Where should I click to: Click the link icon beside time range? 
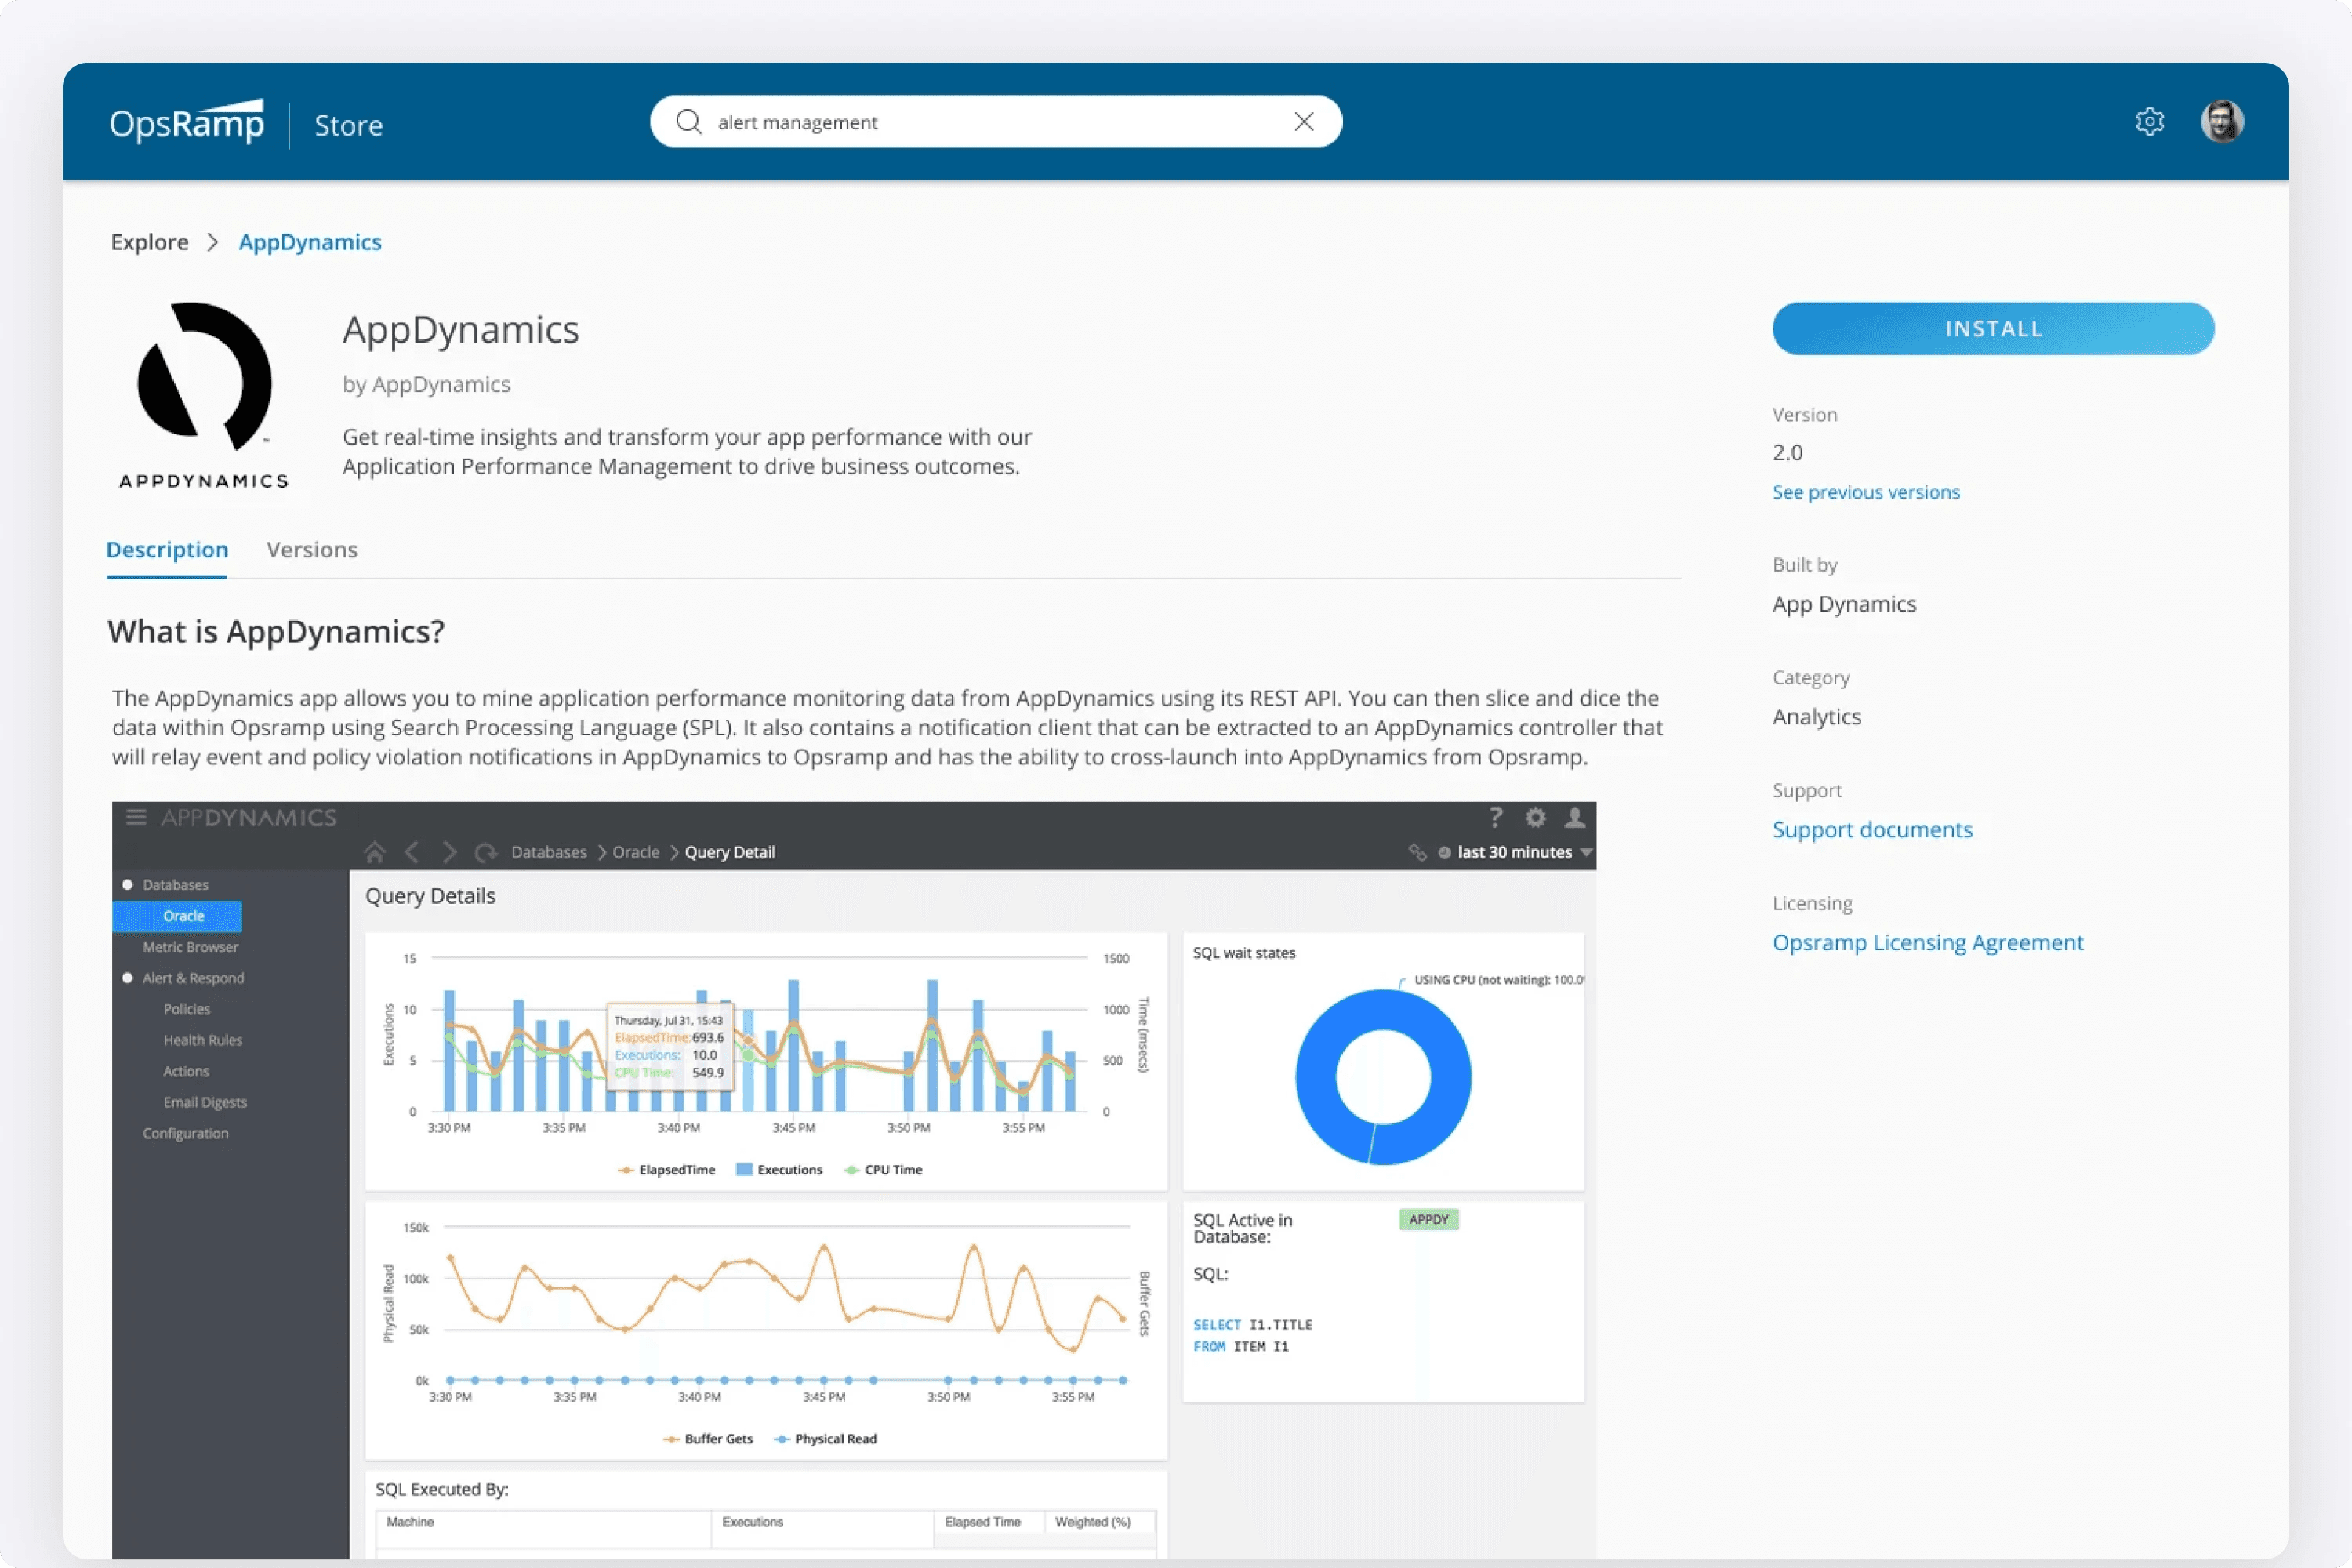click(1418, 852)
